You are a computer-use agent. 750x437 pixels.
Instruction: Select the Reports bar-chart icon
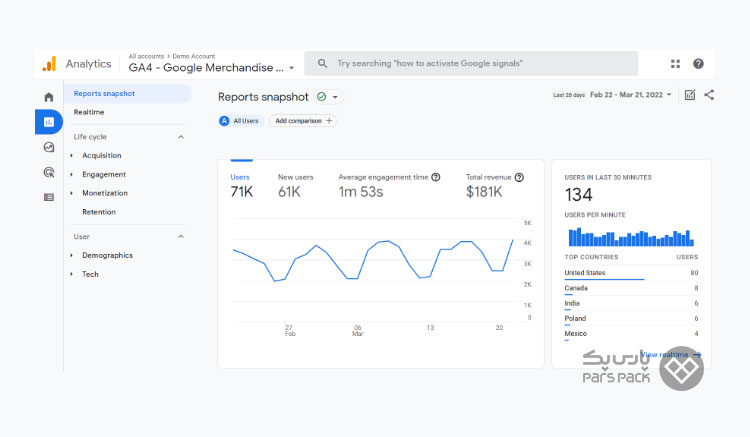[49, 122]
